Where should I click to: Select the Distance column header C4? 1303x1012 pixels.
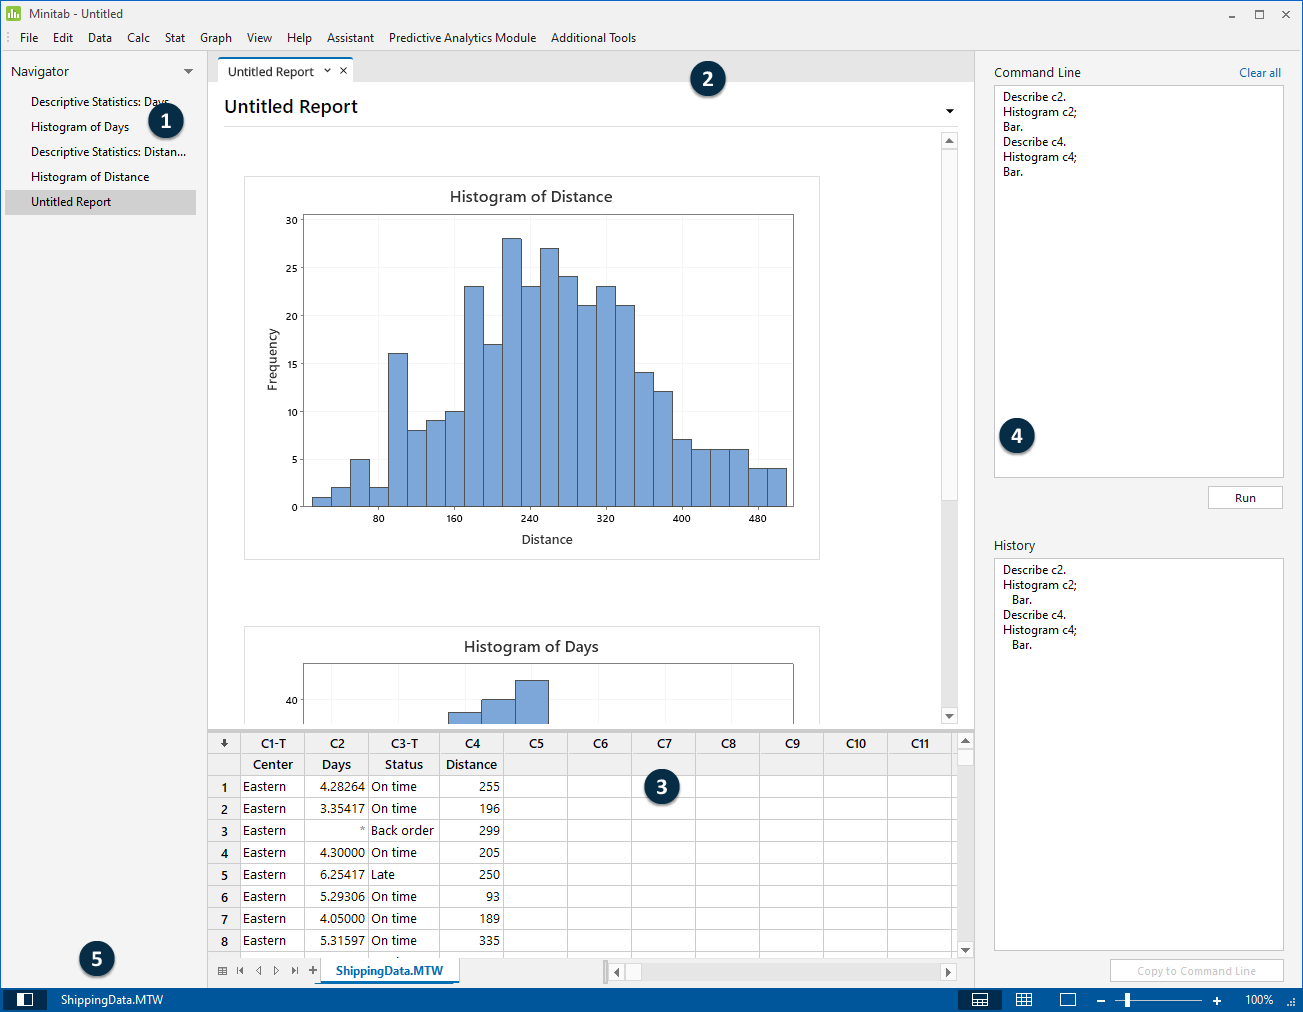[471, 742]
